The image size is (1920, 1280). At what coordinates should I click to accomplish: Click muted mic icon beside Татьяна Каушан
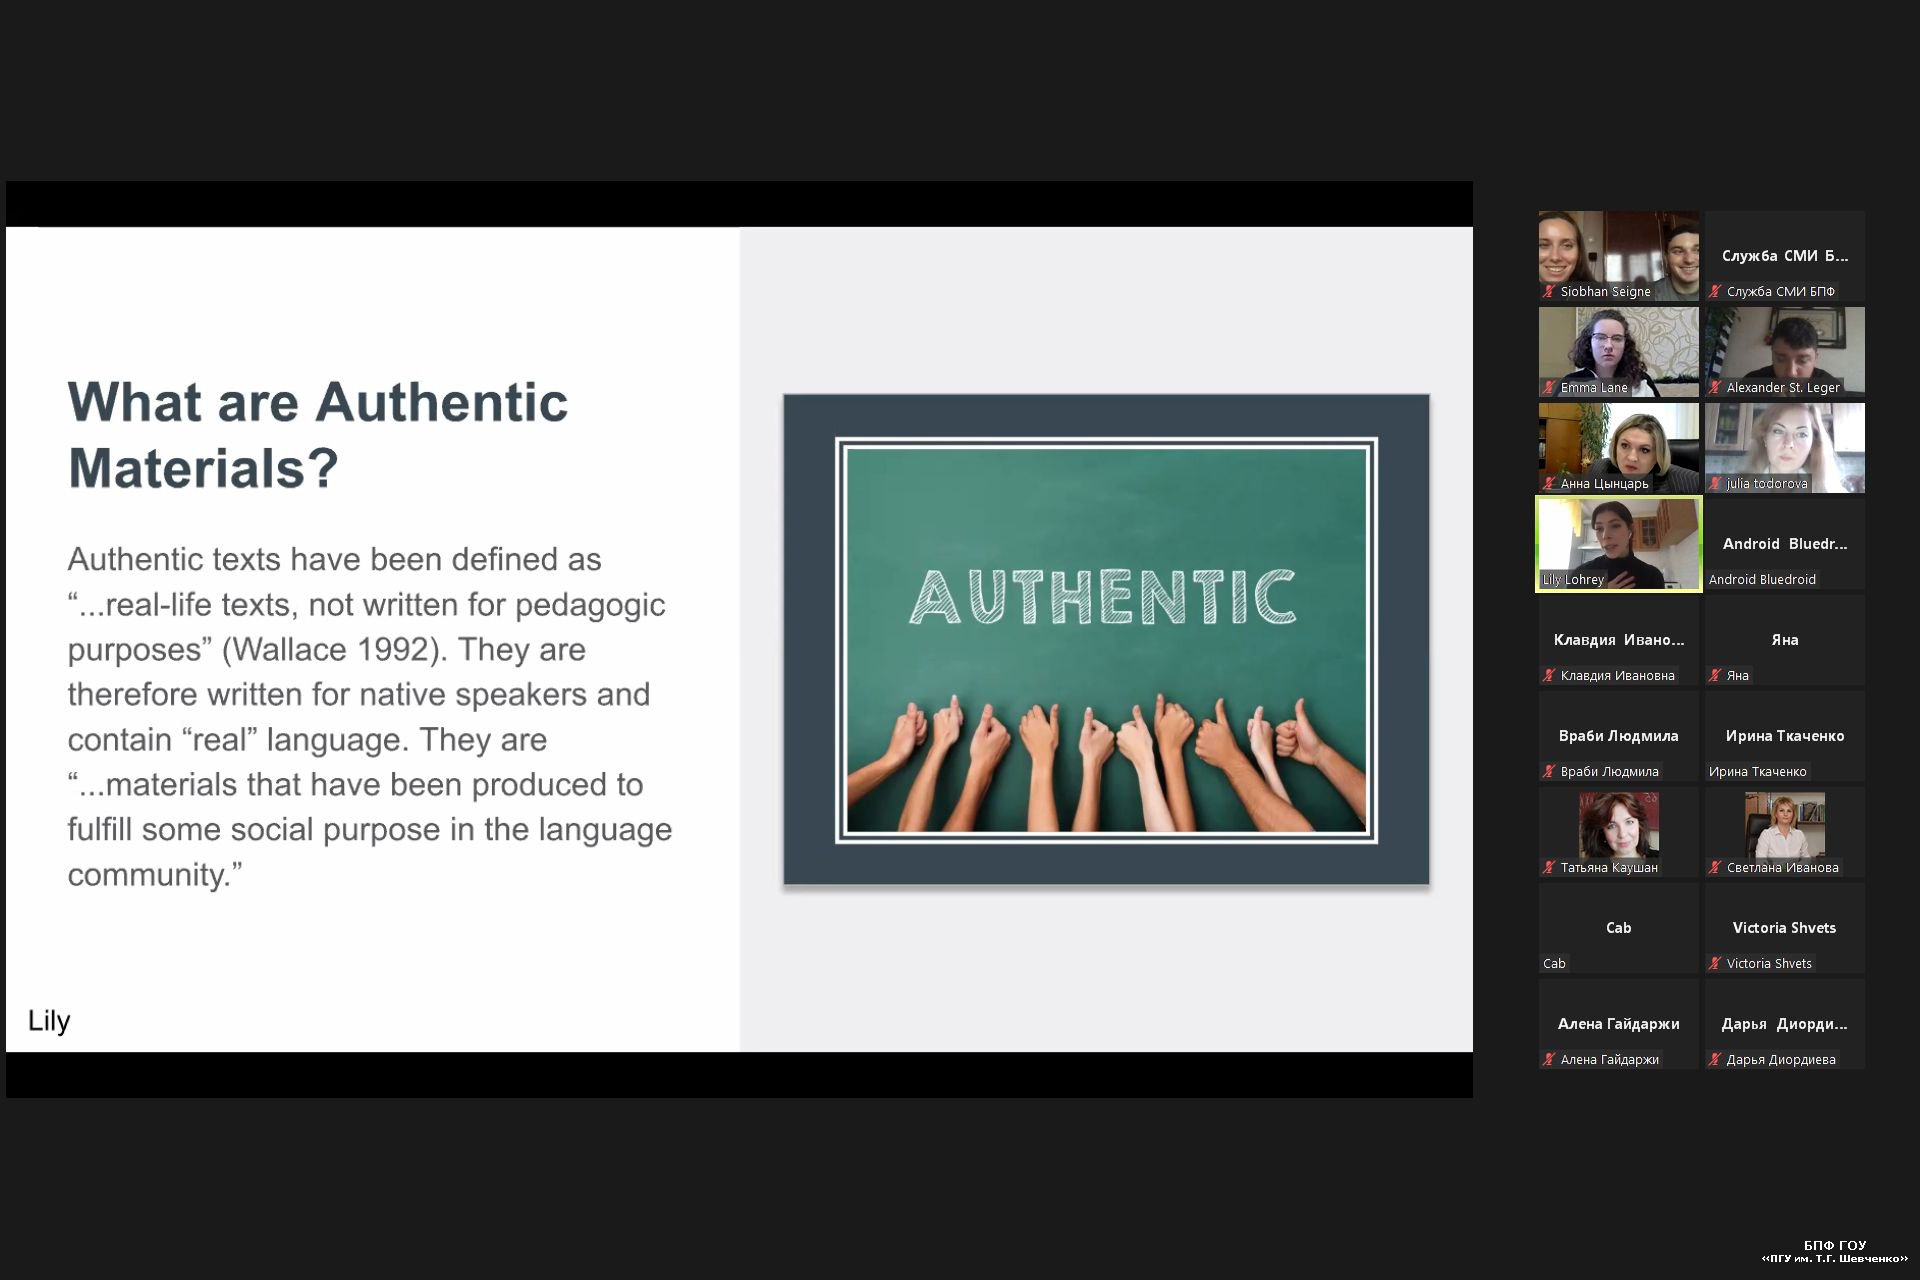coord(1549,868)
